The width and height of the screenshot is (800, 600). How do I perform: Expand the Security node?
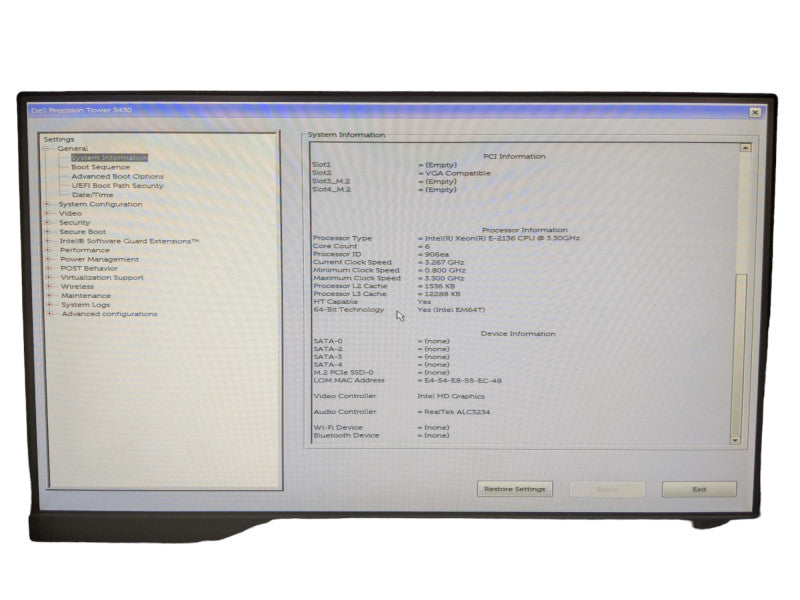click(47, 223)
